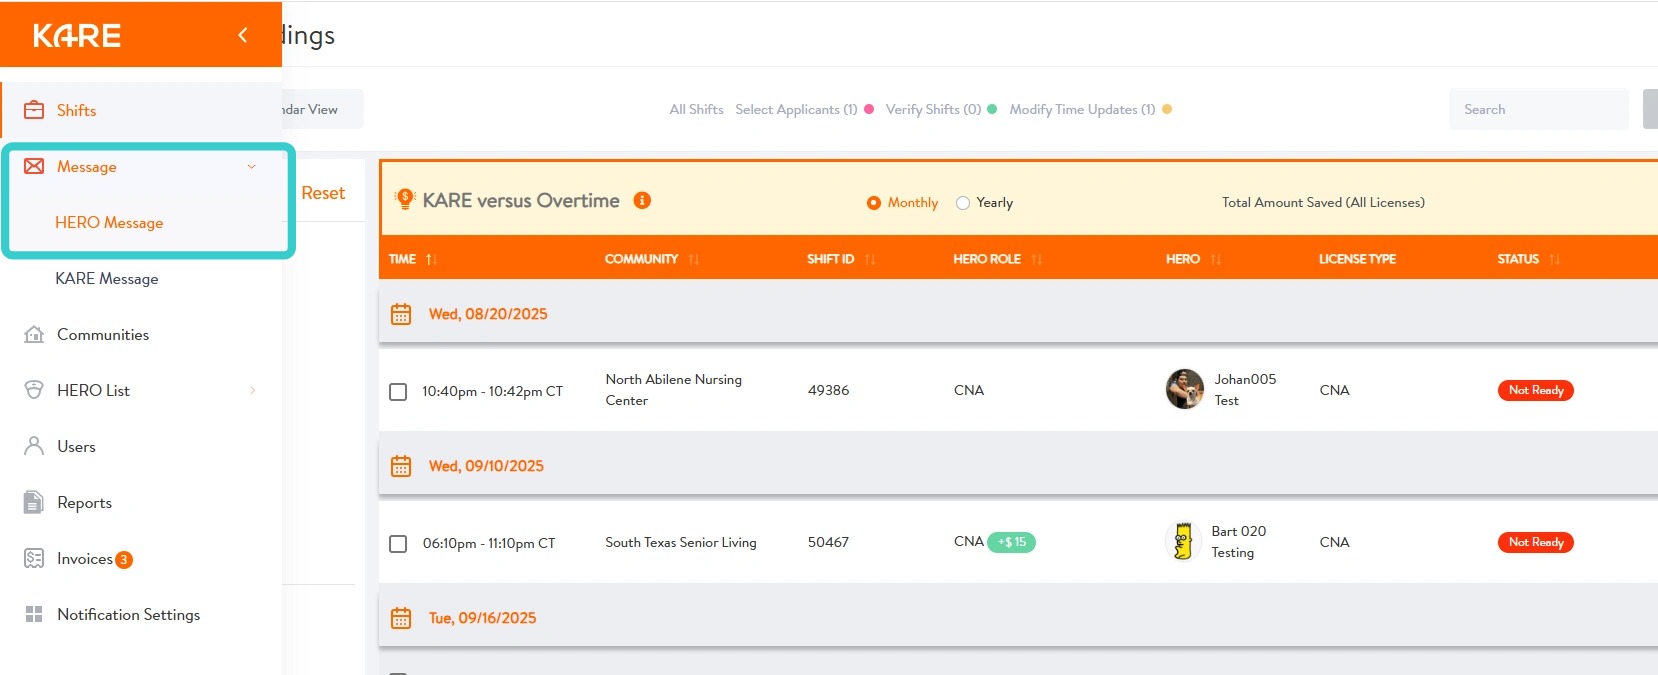The height and width of the screenshot is (675, 1658).
Task: Click Johan005 Test avatar photo
Action: 1185,389
